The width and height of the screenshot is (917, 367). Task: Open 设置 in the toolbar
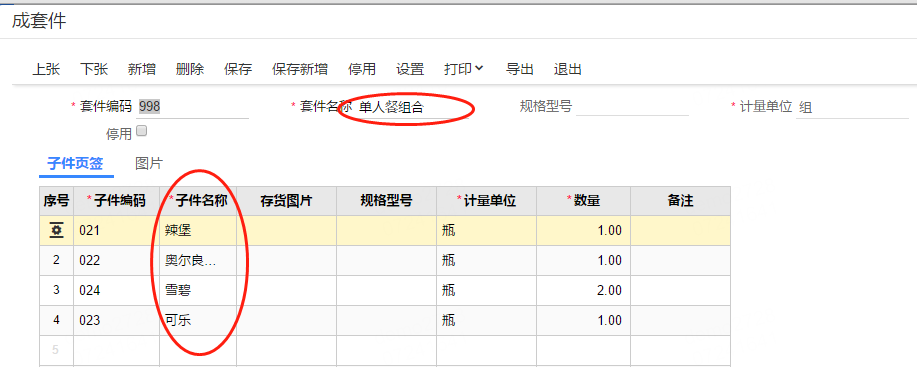pos(410,70)
